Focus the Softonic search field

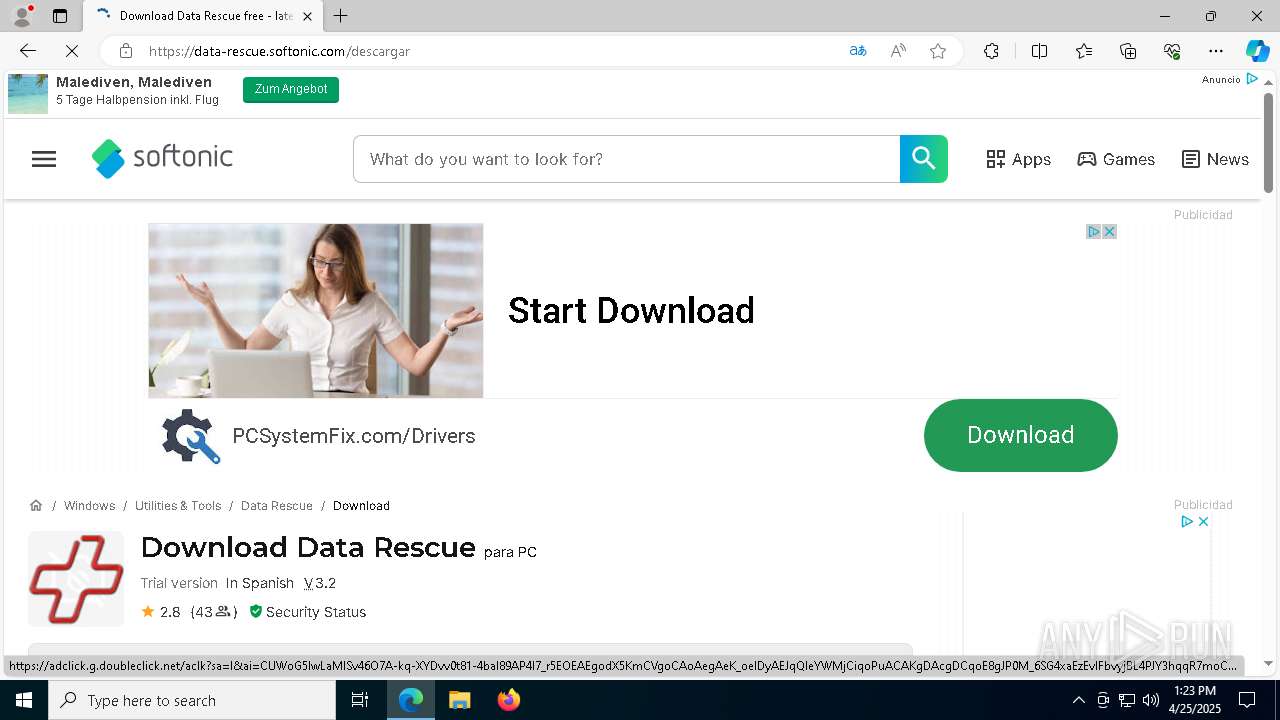[x=626, y=159]
